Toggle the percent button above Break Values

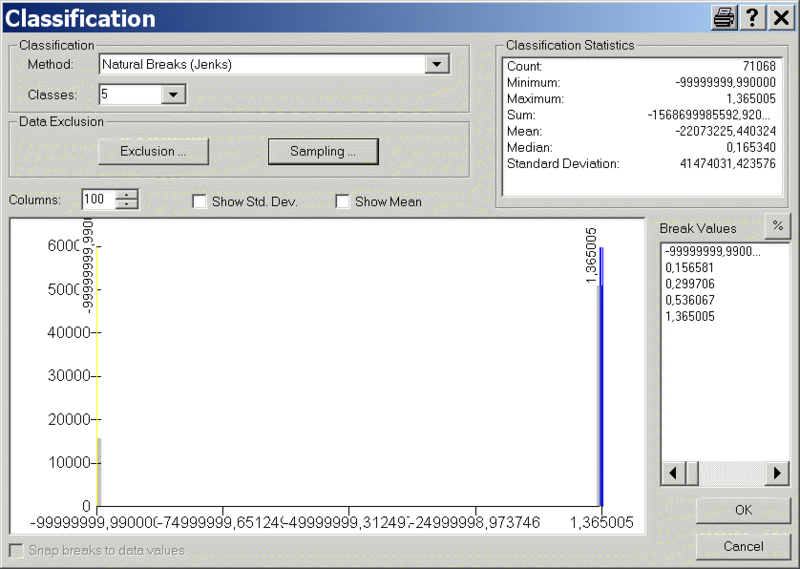[778, 226]
